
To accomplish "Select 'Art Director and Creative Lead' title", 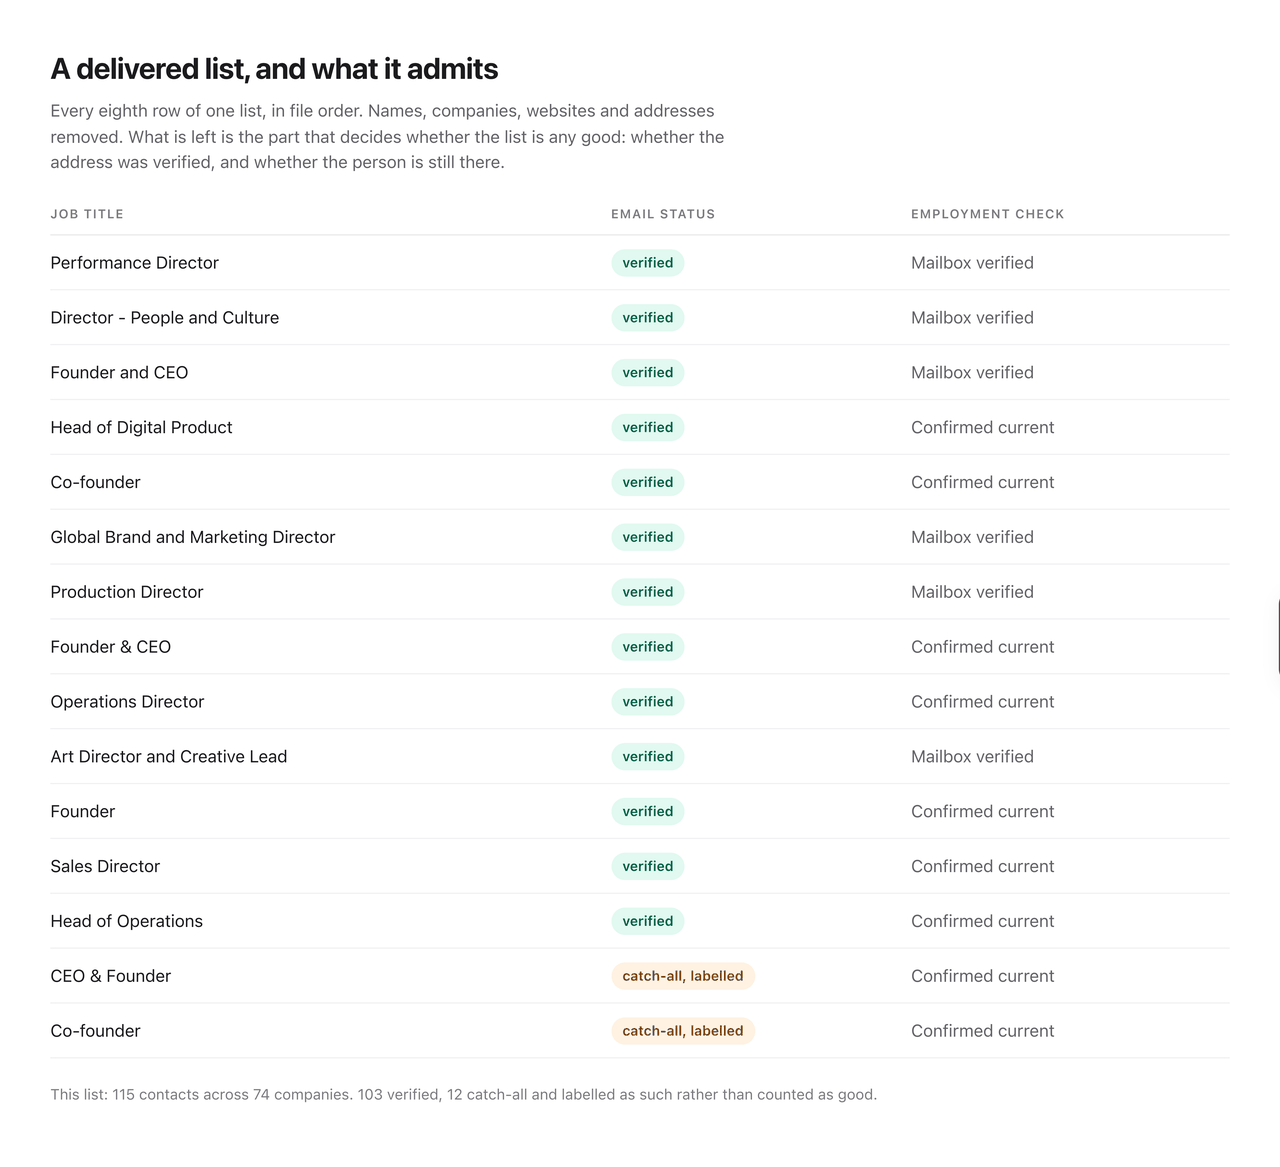I will pos(169,757).
